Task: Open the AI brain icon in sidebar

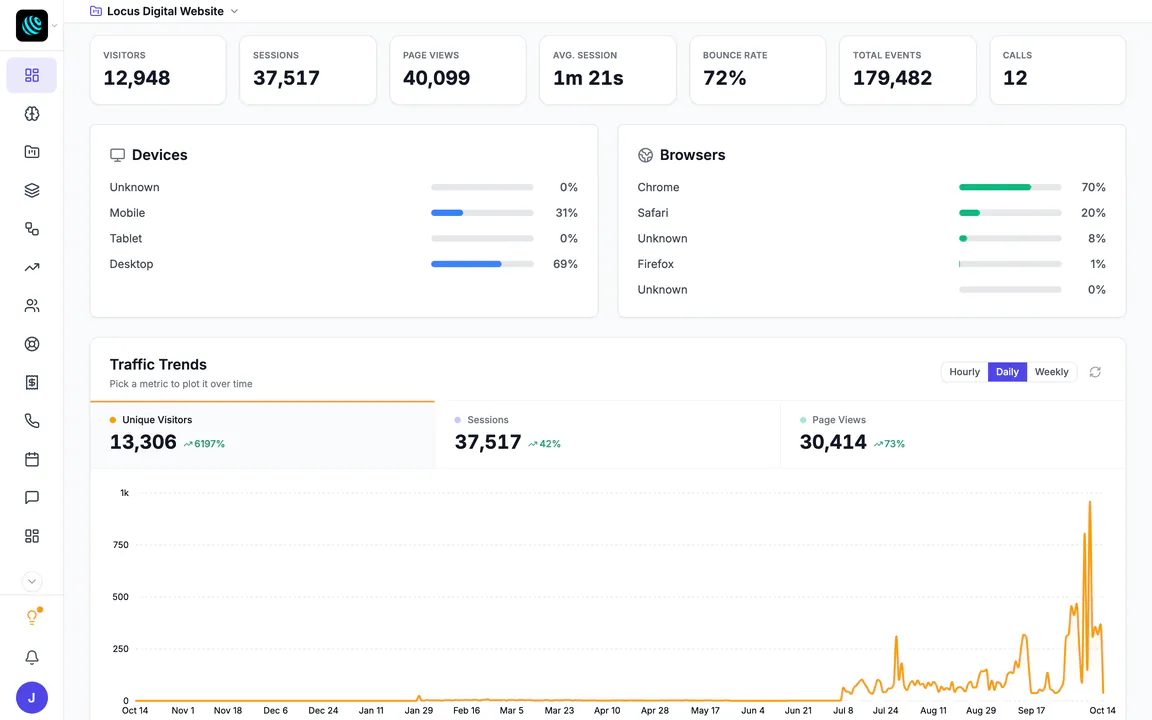Action: 32,114
